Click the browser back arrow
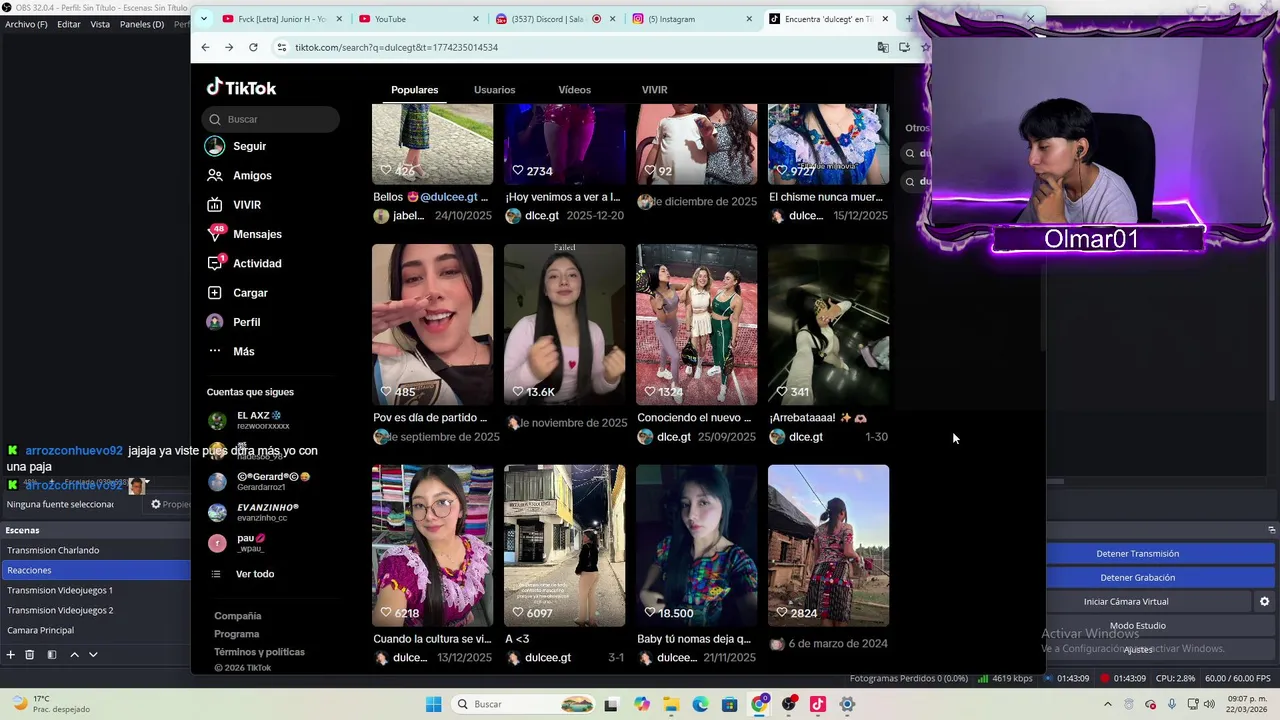The image size is (1280, 720). [x=205, y=47]
